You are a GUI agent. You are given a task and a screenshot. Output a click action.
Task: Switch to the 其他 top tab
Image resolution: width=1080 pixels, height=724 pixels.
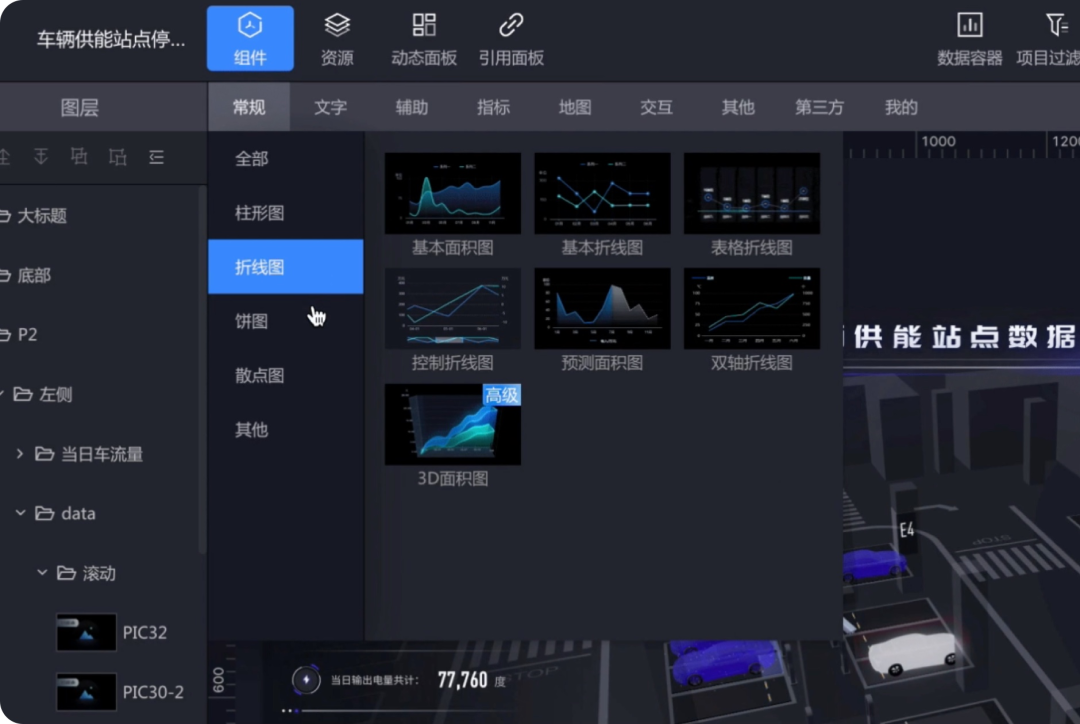click(738, 107)
